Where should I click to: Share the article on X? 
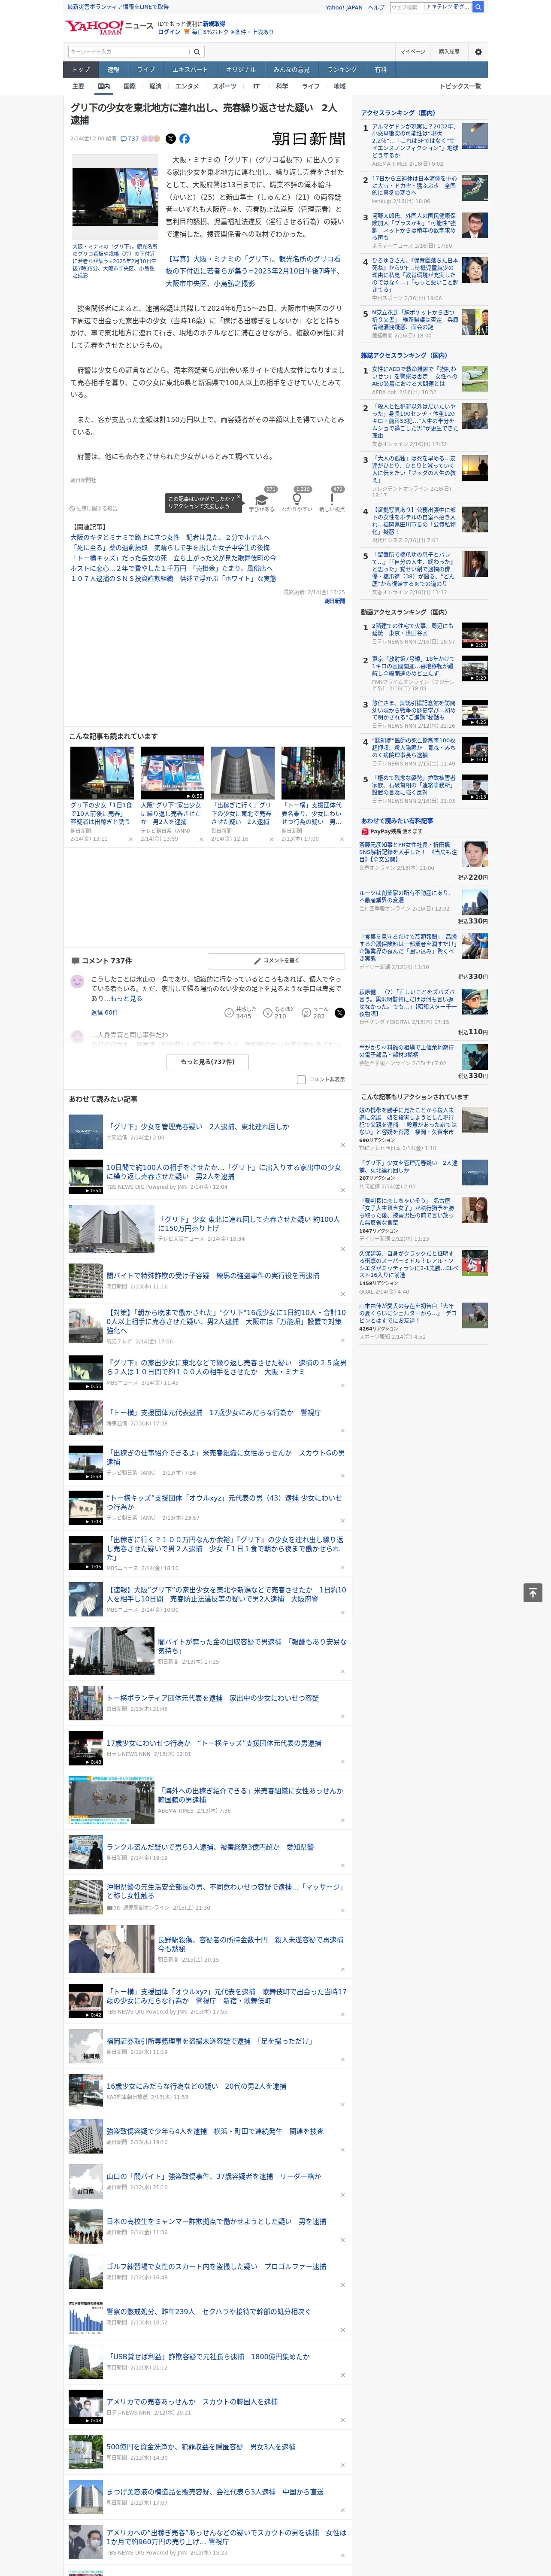click(170, 139)
